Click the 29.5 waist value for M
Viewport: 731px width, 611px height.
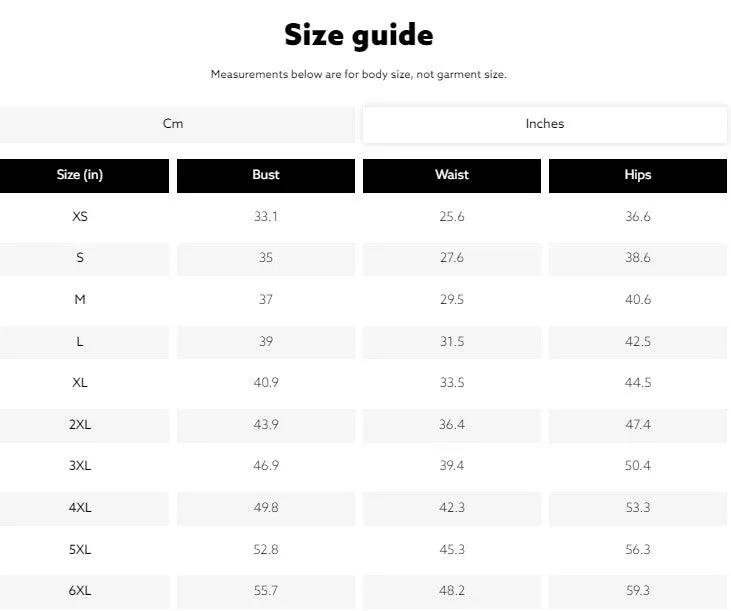coord(452,299)
